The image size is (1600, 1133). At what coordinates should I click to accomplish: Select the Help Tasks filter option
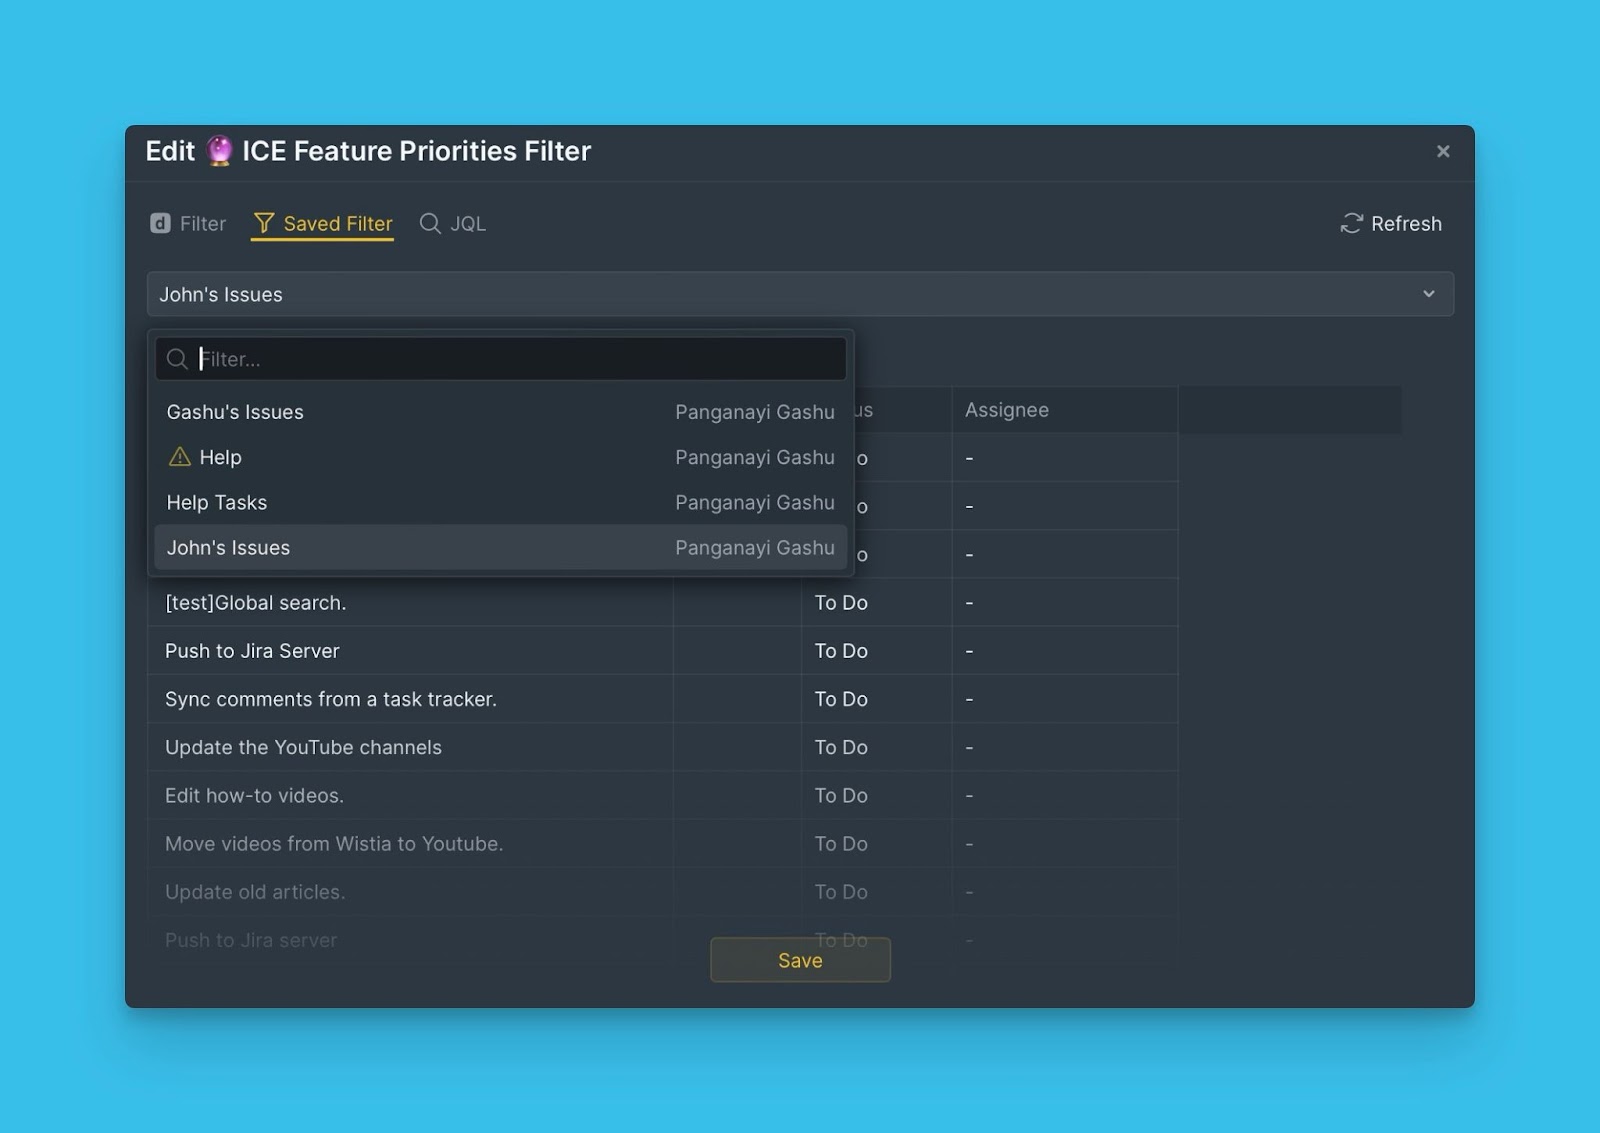[x=217, y=502]
